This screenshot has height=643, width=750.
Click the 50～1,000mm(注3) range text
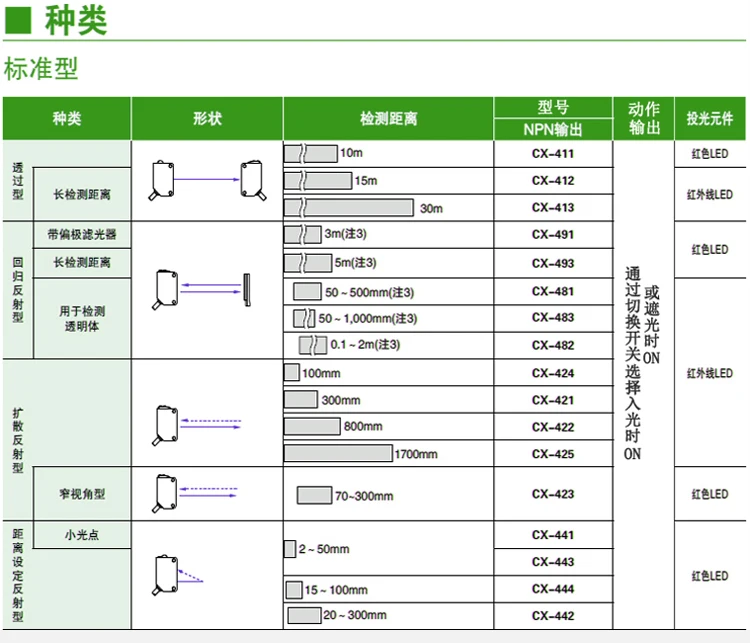tap(368, 319)
